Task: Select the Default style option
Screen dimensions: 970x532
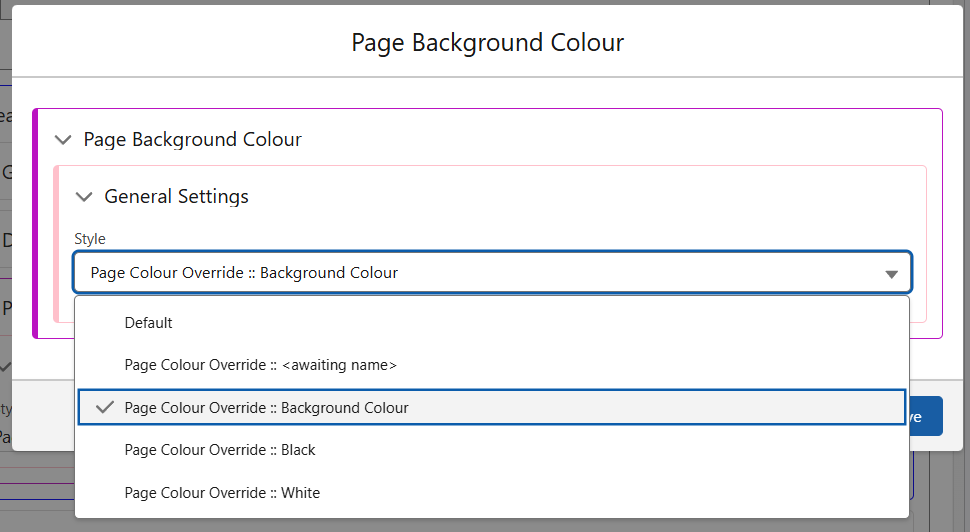Action: pyautogui.click(x=148, y=323)
